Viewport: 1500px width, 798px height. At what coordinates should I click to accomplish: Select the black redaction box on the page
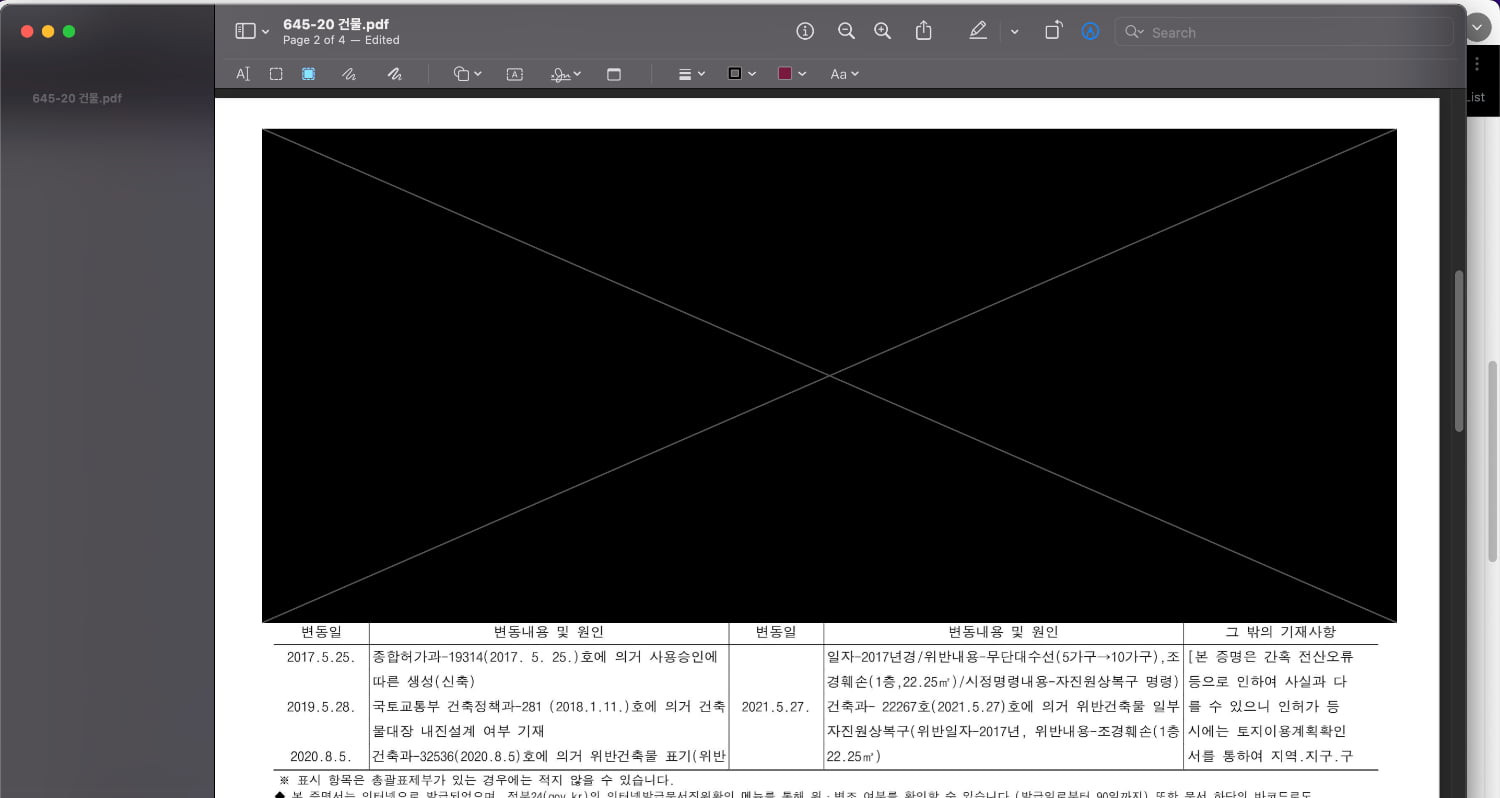tap(829, 375)
